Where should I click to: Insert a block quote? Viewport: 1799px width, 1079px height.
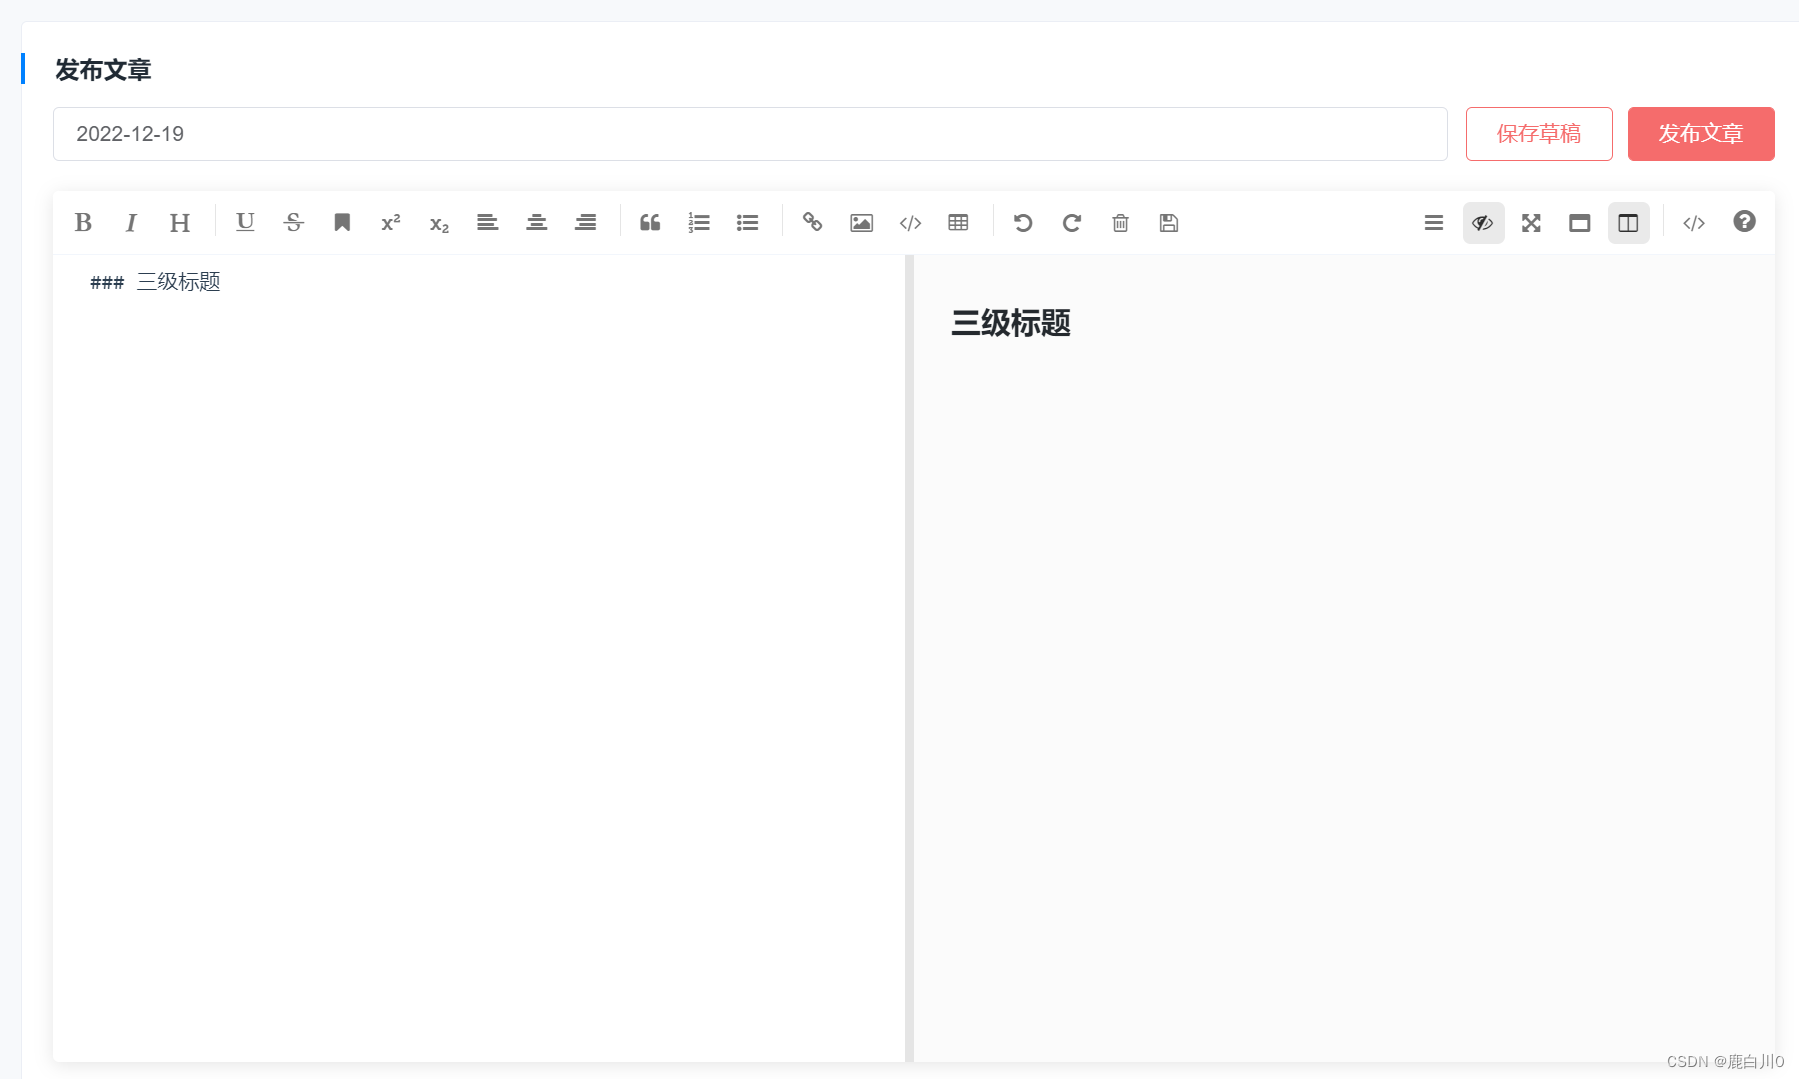click(650, 222)
